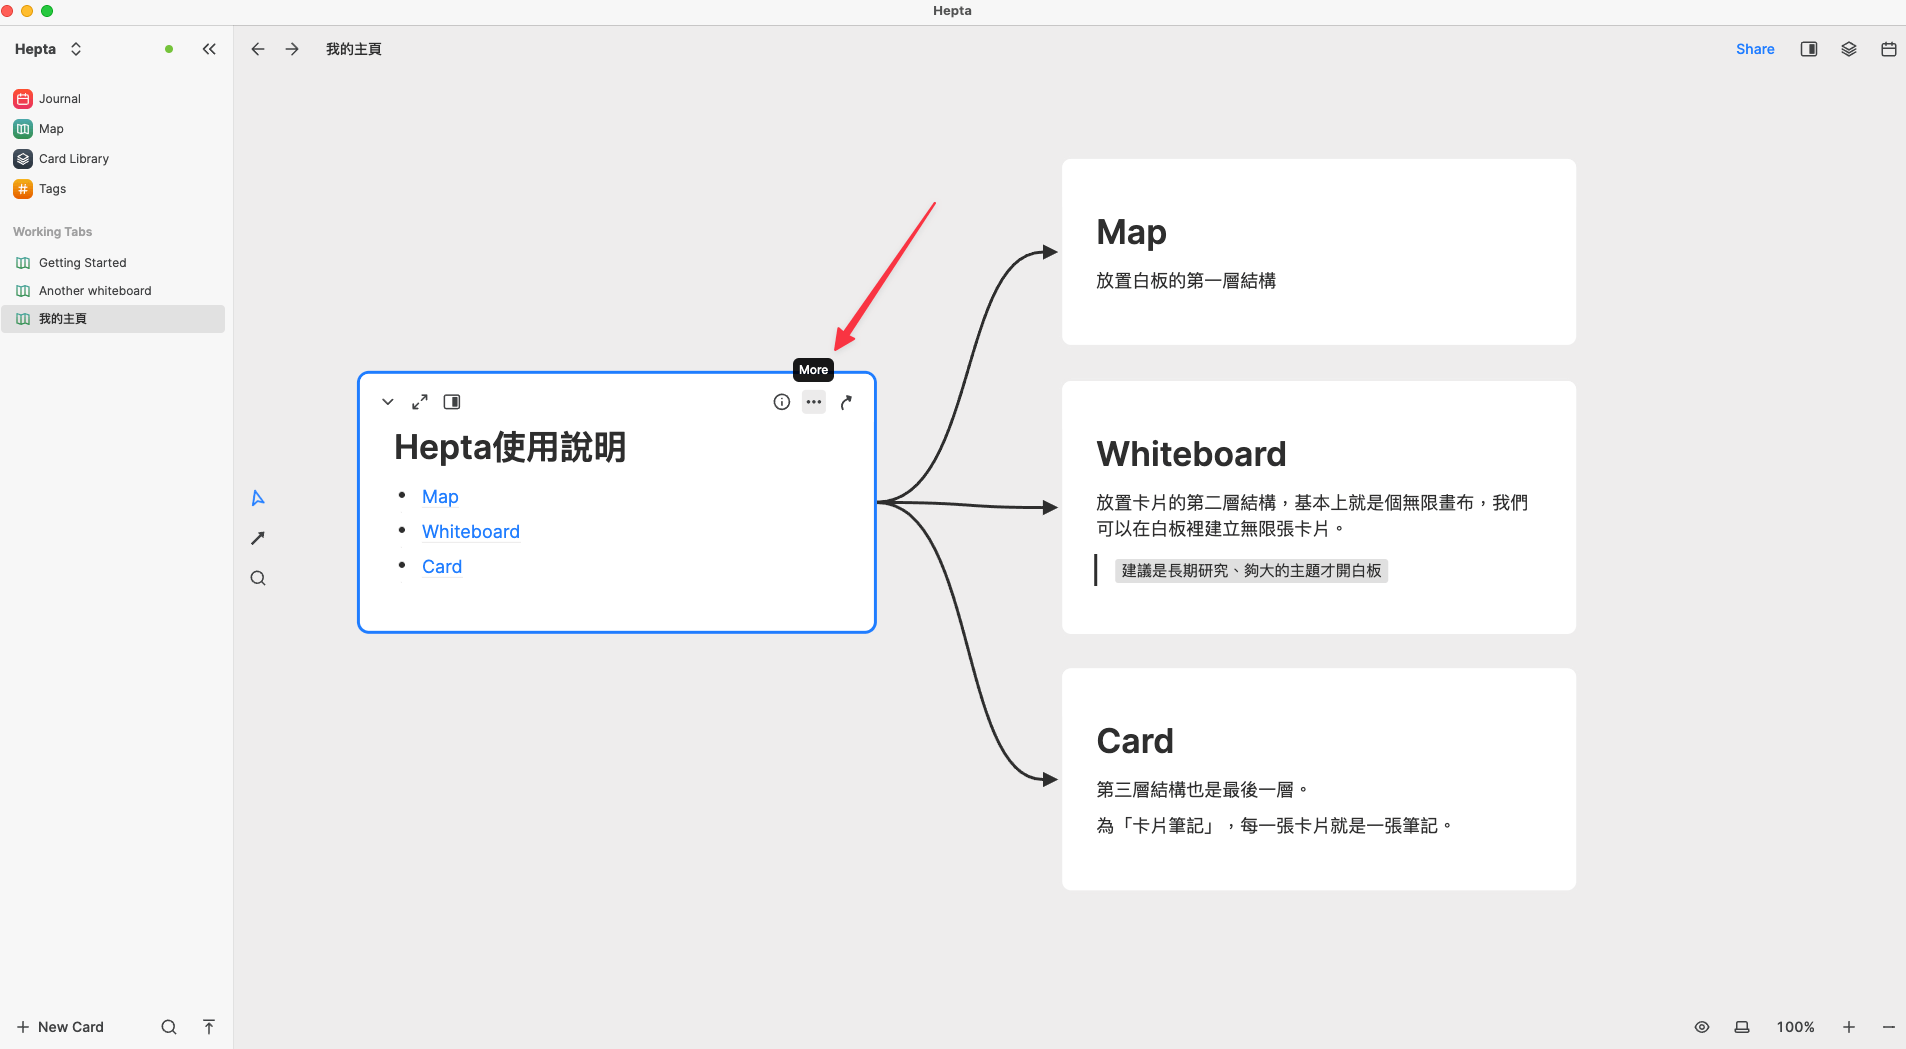
Task: Toggle presentation mode icon near zoom
Action: (1742, 1027)
